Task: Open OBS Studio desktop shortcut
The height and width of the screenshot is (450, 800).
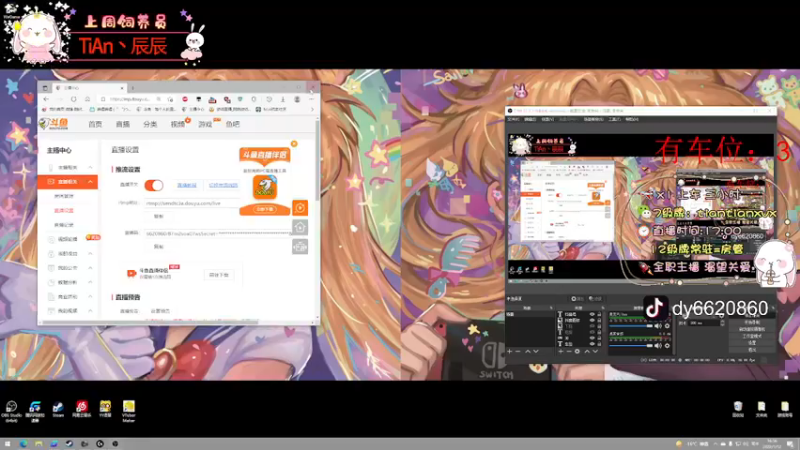Action: point(11,411)
